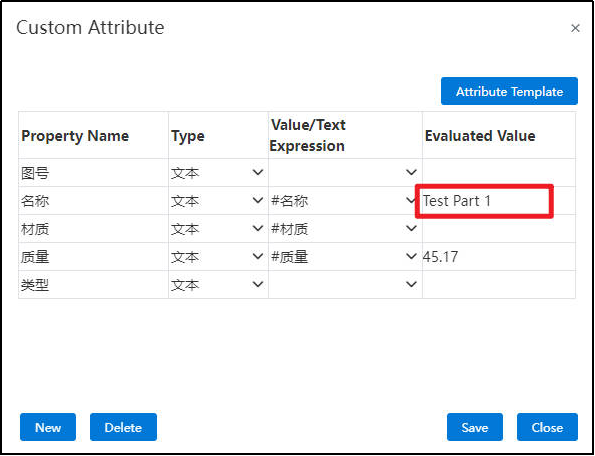595x456 pixels.
Task: Save the custom attributes
Action: (x=475, y=427)
